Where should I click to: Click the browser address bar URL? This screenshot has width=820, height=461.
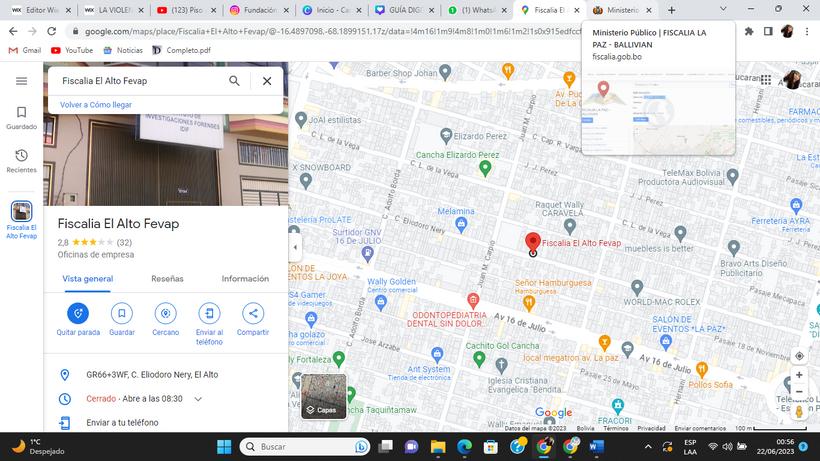click(x=333, y=31)
